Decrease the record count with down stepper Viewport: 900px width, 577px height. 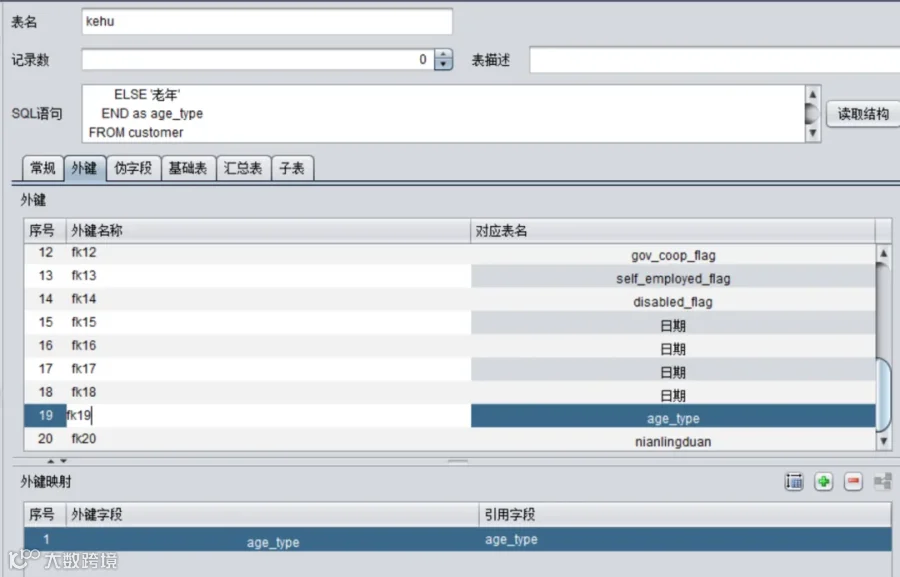tap(443, 64)
